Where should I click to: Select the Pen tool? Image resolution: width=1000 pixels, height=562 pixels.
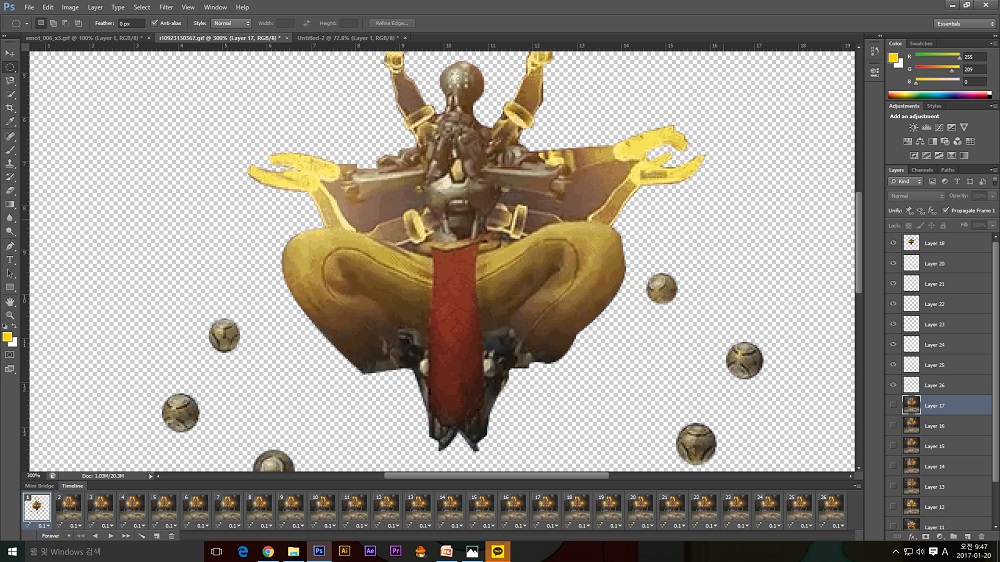pos(10,246)
